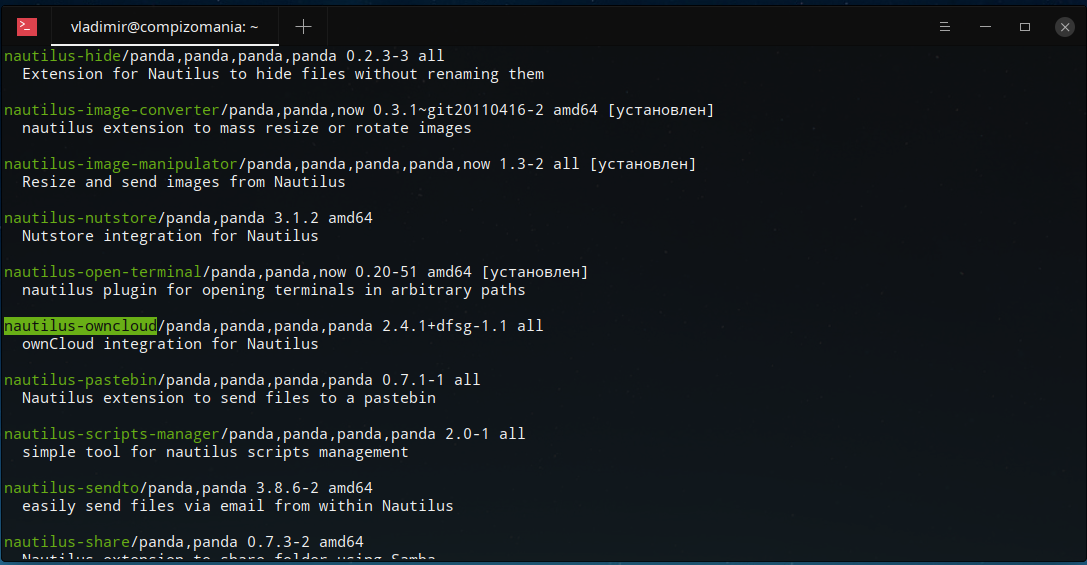Screen dimensions: 1087x565
Task: Click version 1.3-2 on nautilus-image-manipulator line
Action: click(521, 164)
